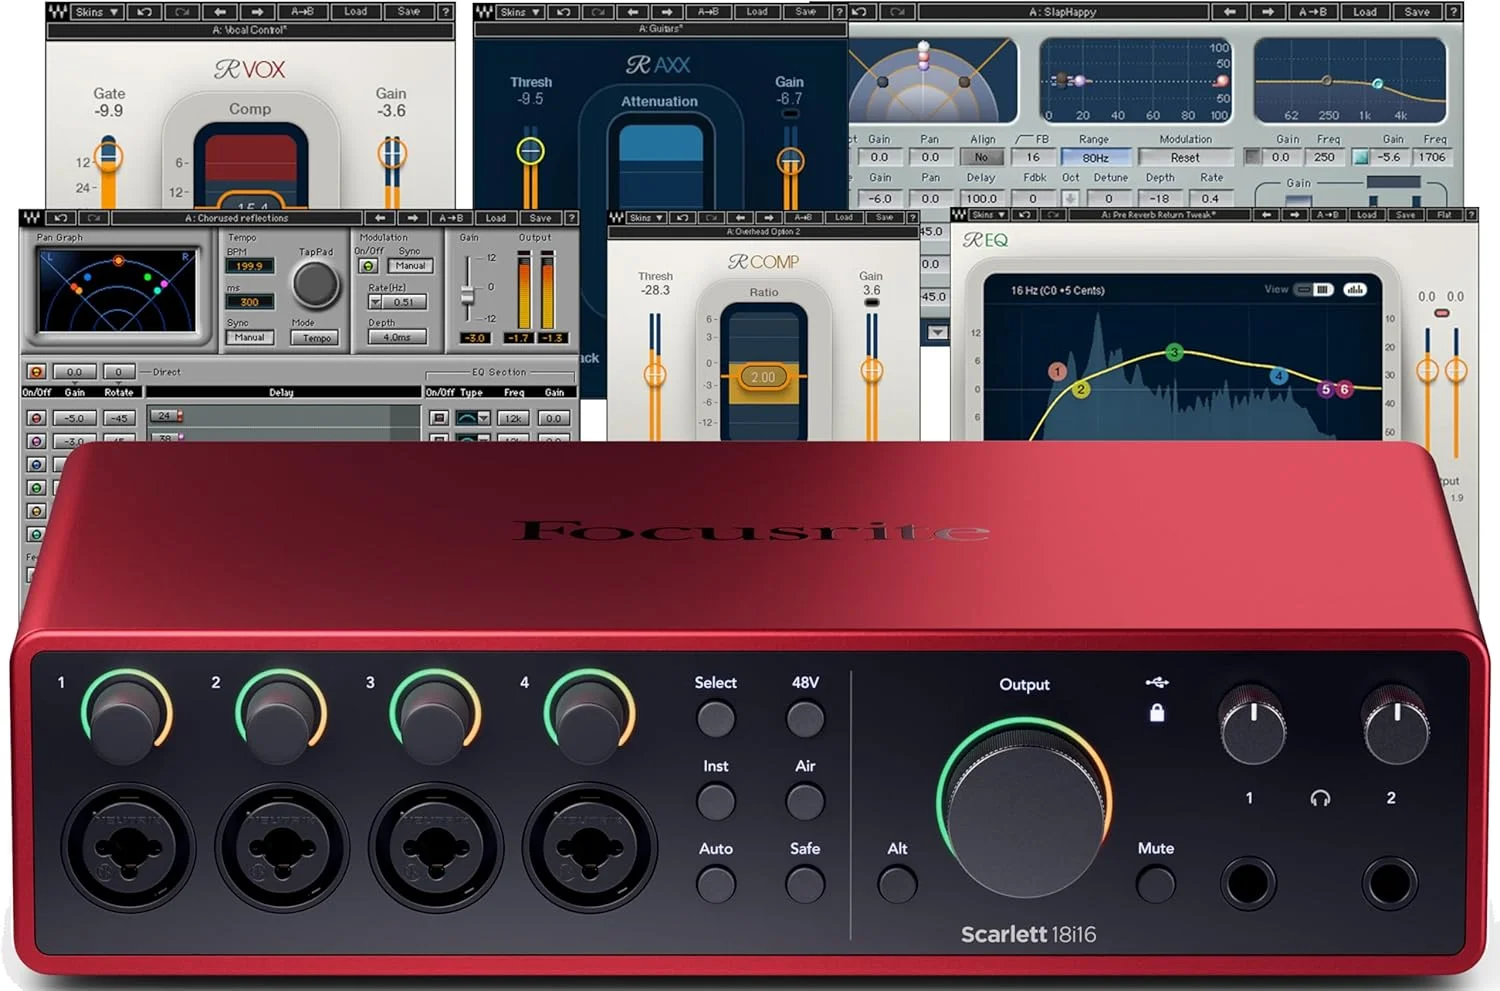Click the Reset button under Modulation

(x=1185, y=158)
